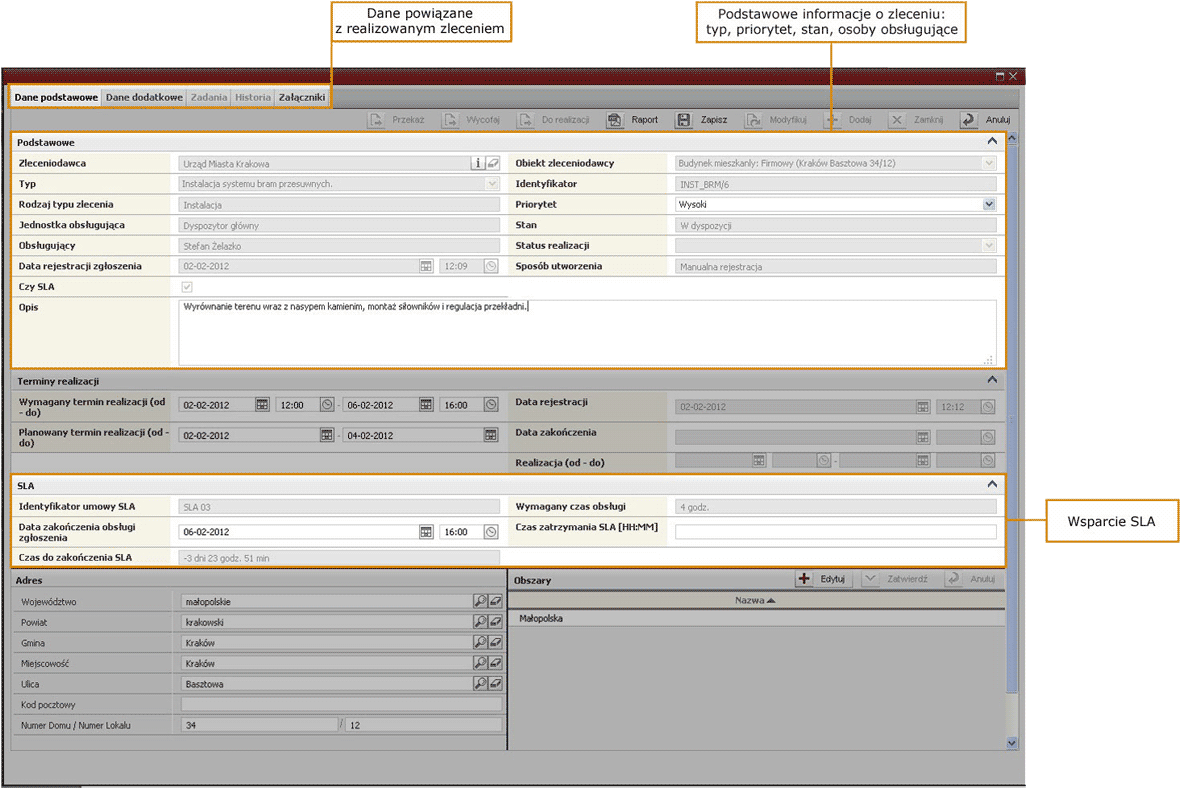Switch to Dane dodatkowe tab

(144, 97)
